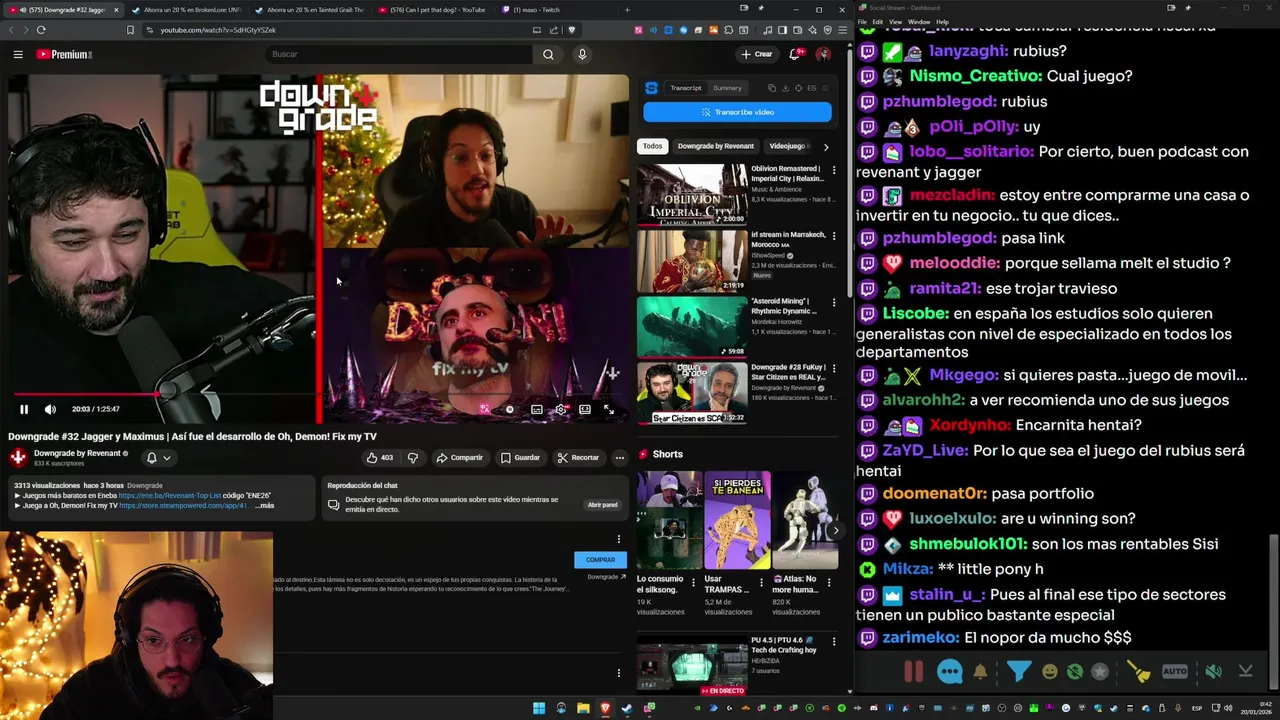
Task: Toggle autoplay switch in player
Action: [509, 409]
